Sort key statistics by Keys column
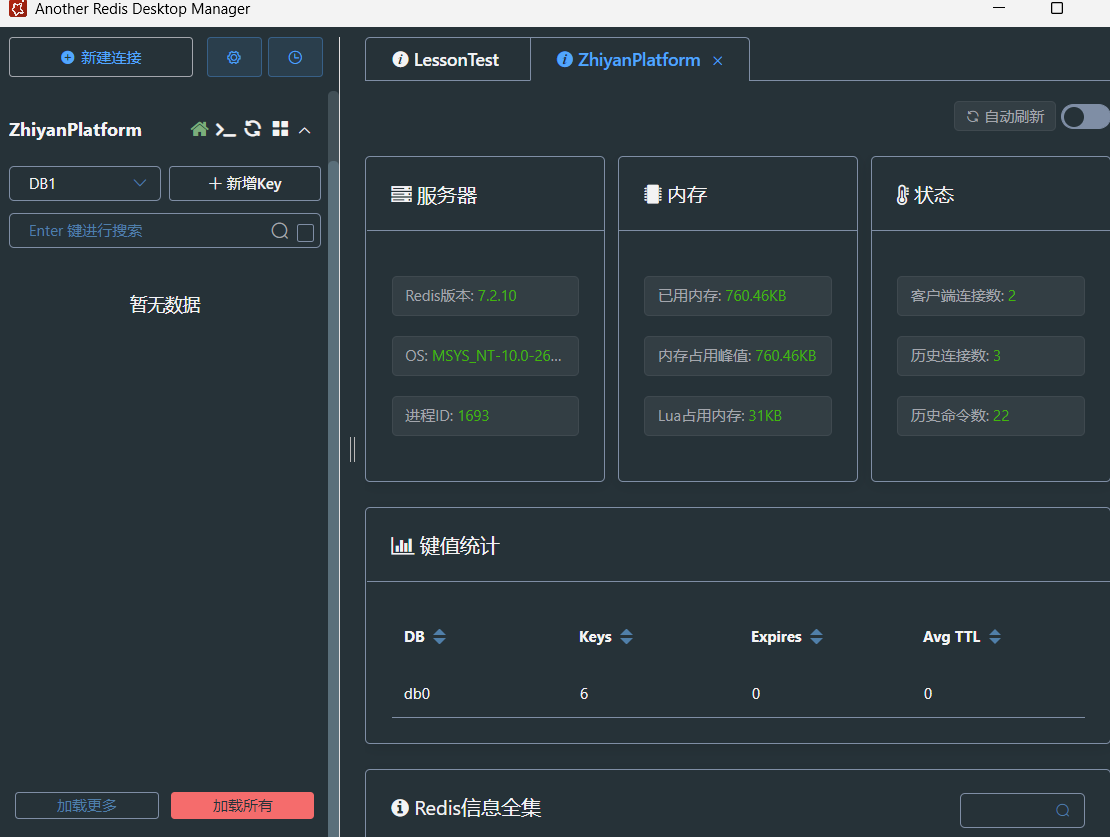 626,637
